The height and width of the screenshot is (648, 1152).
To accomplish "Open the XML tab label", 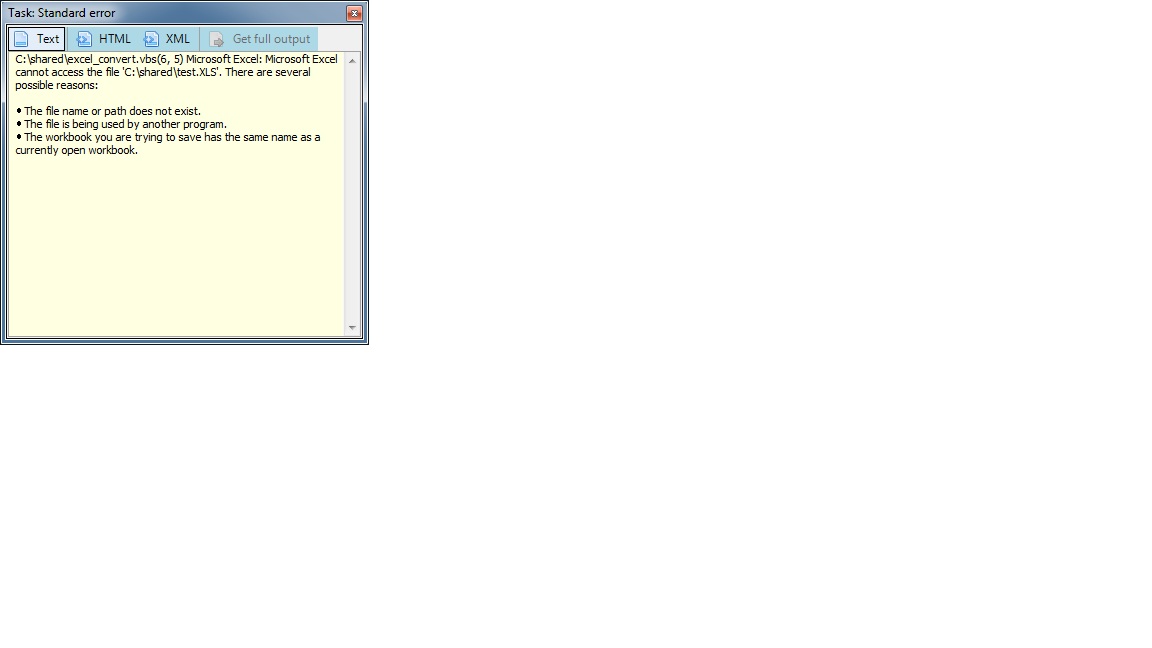I will [x=178, y=39].
